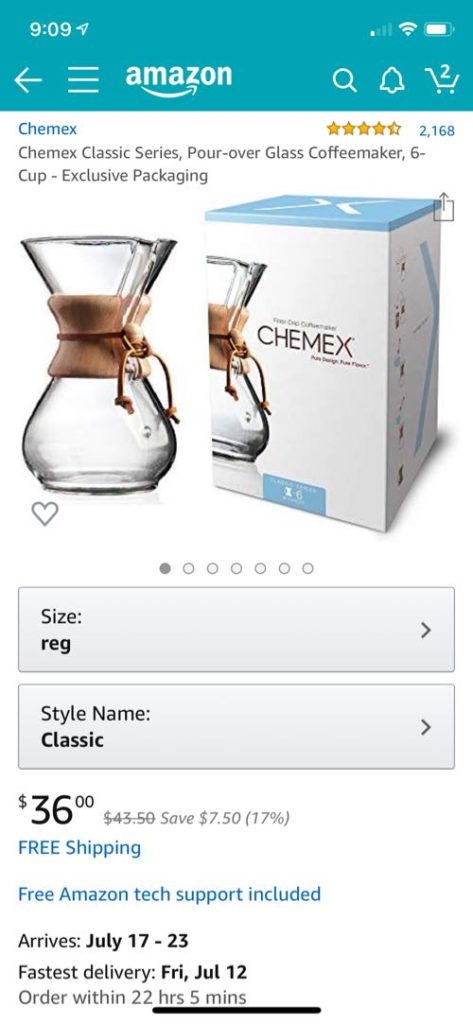Open Free Amazon tech support included link

pyautogui.click(x=169, y=894)
